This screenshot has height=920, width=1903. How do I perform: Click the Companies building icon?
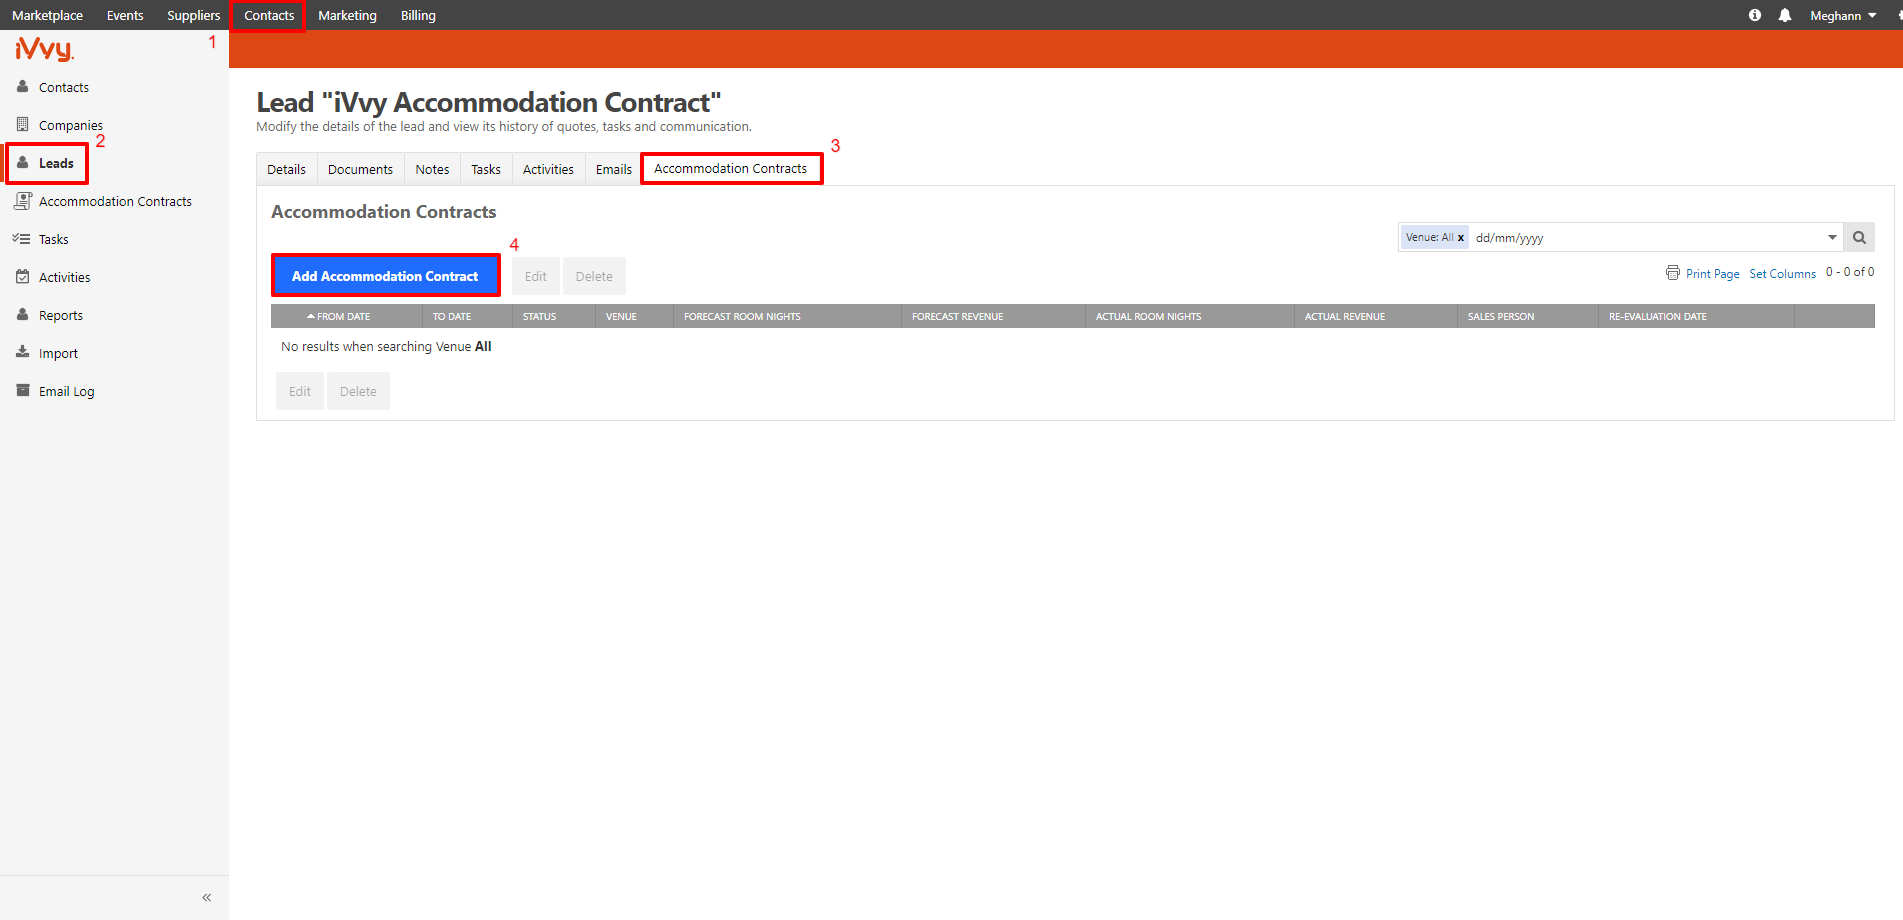click(22, 125)
